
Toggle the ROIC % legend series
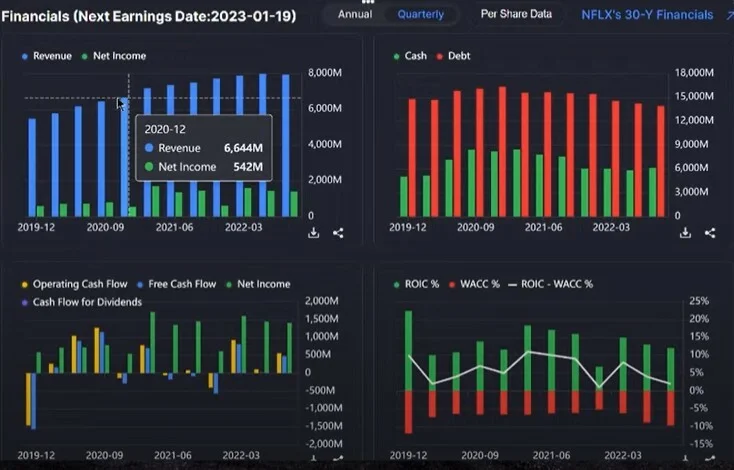tap(416, 284)
